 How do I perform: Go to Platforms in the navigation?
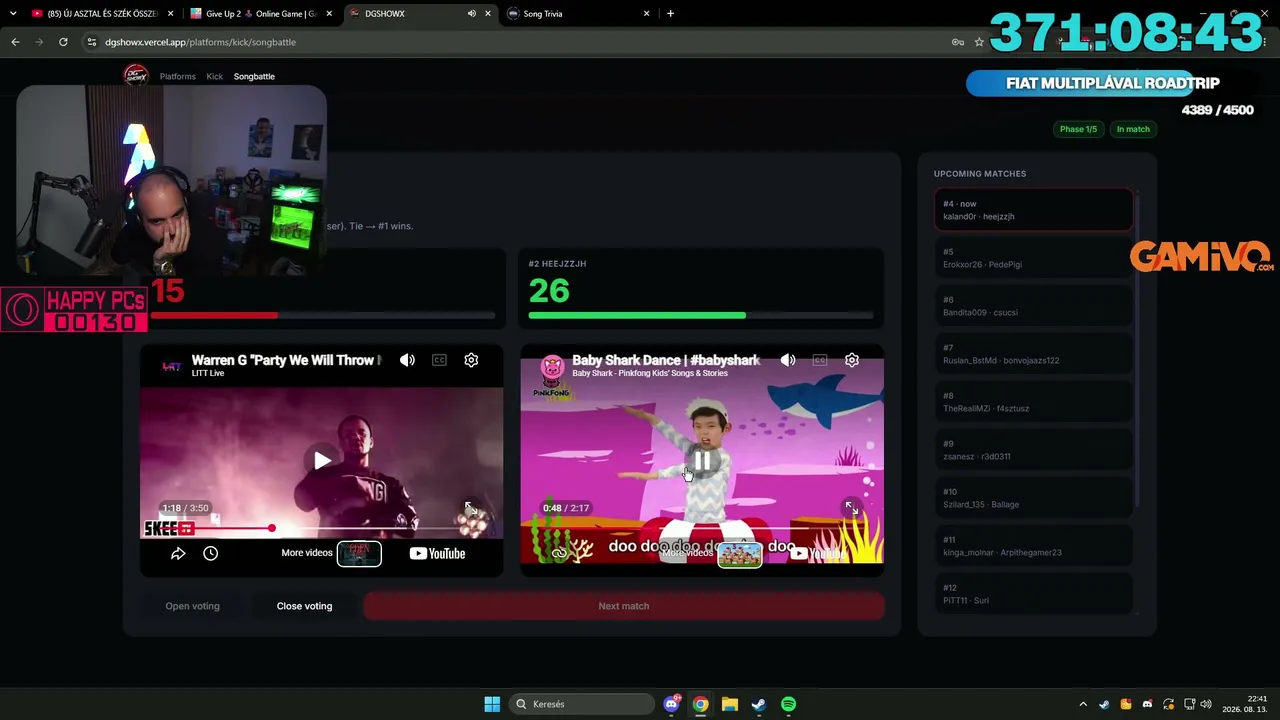tap(178, 76)
